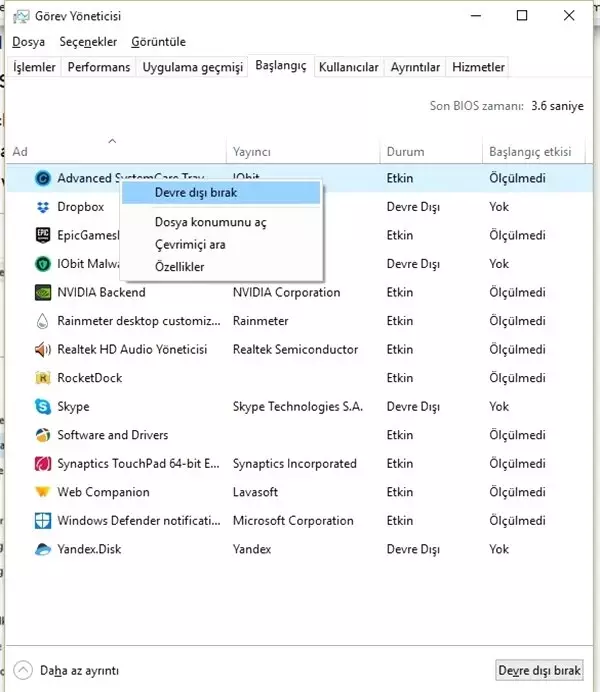
Task: Select Windows Defender notificati... entry
Action: point(139,521)
